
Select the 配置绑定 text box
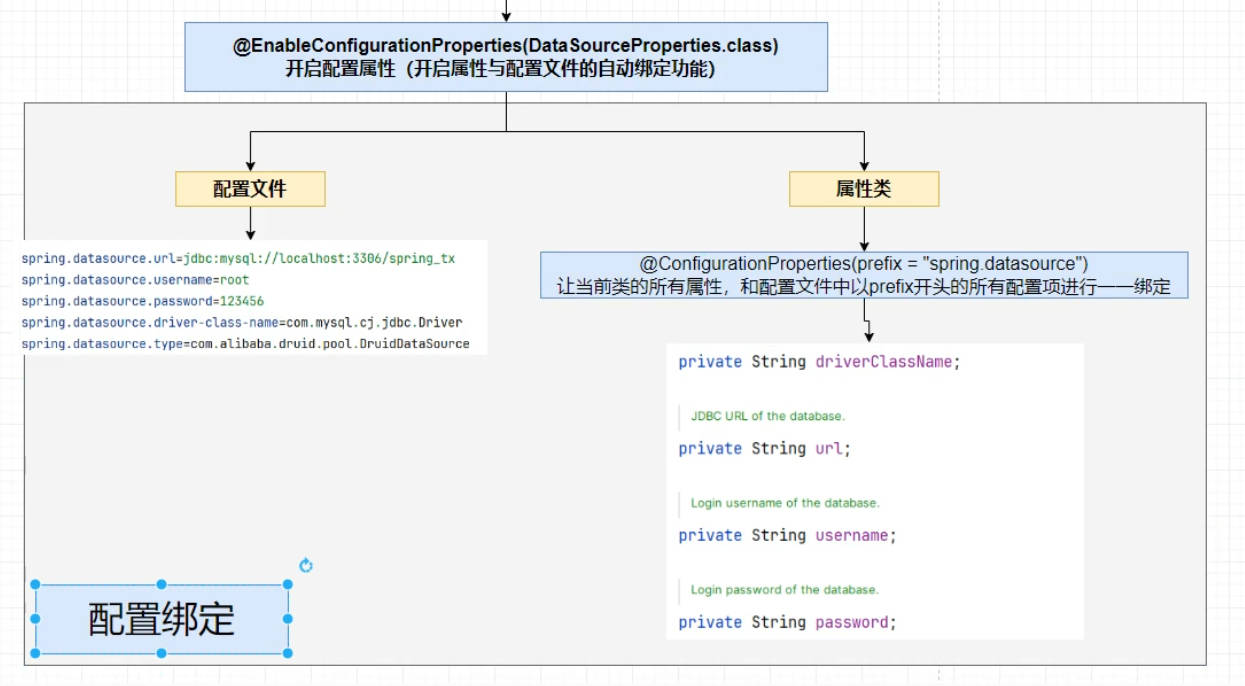162,620
